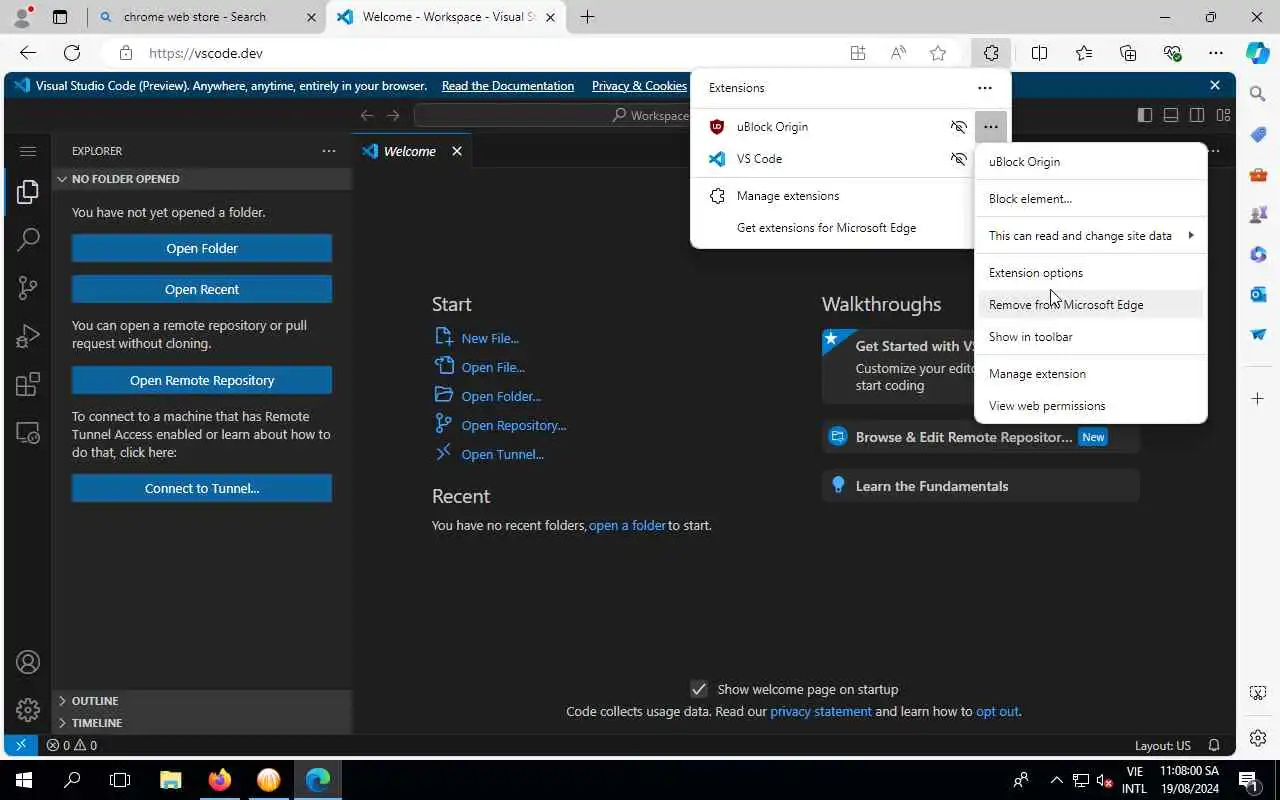Screen dimensions: 1280x800
Task: Expand the Outline section
Action: (202, 701)
